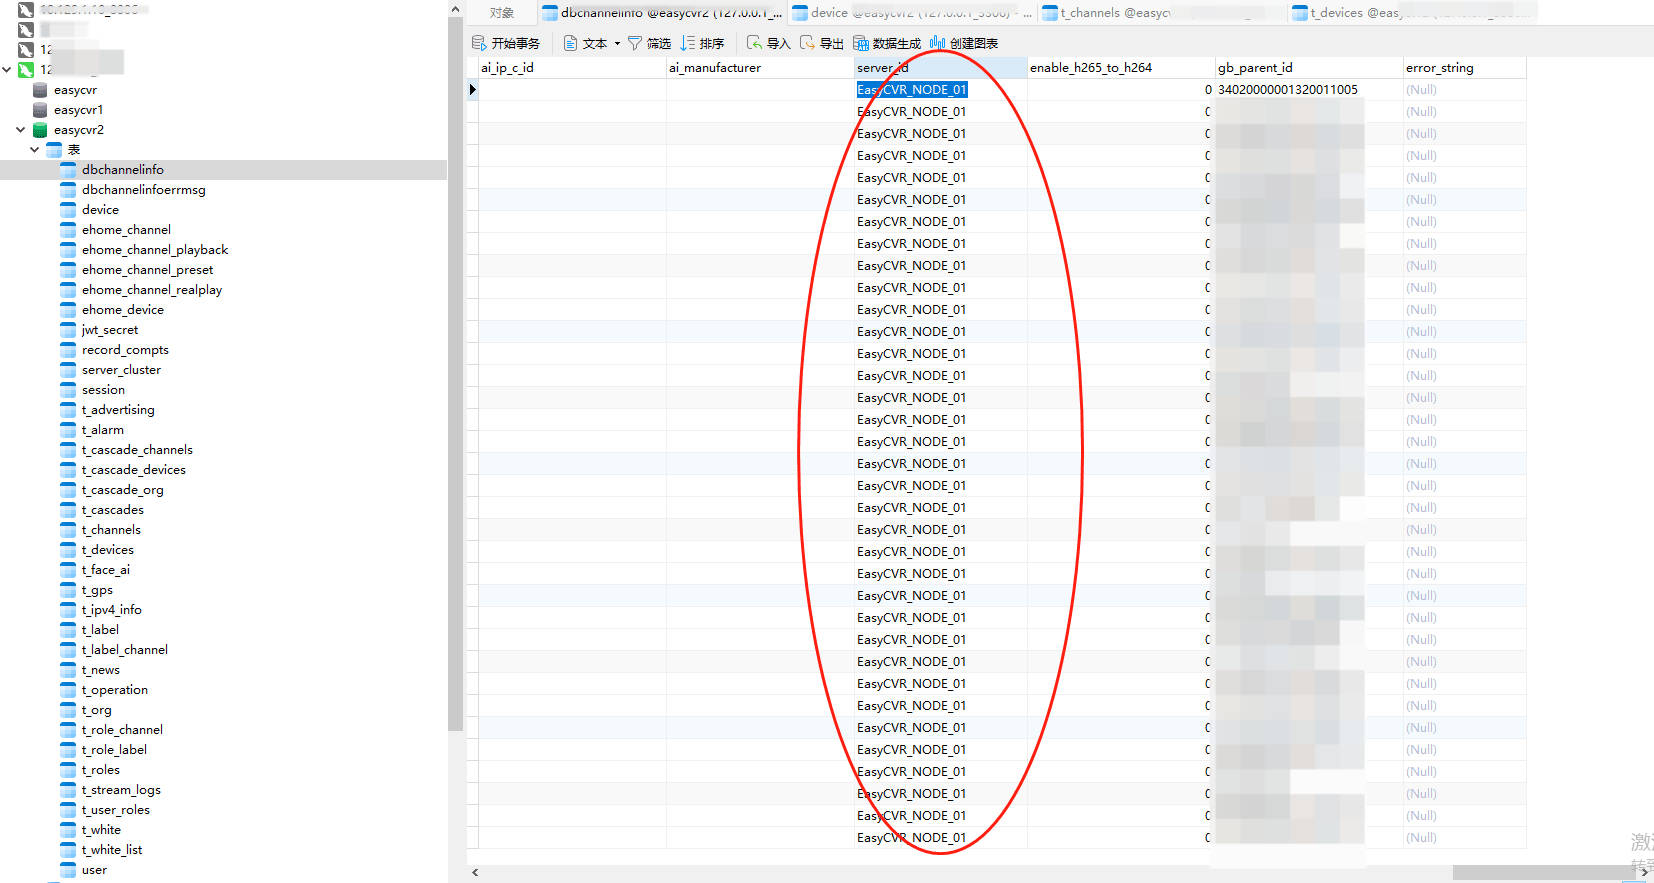The width and height of the screenshot is (1654, 883).
Task: Select the easycvr1 database
Action: (x=78, y=110)
